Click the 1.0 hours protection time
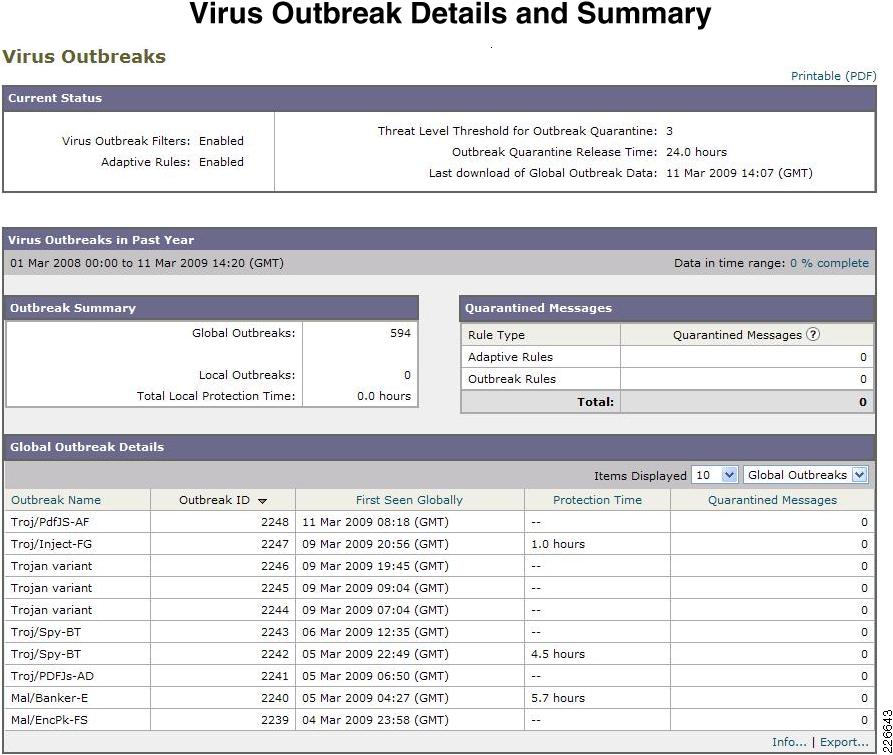The height and width of the screenshot is (755, 893). coord(558,544)
